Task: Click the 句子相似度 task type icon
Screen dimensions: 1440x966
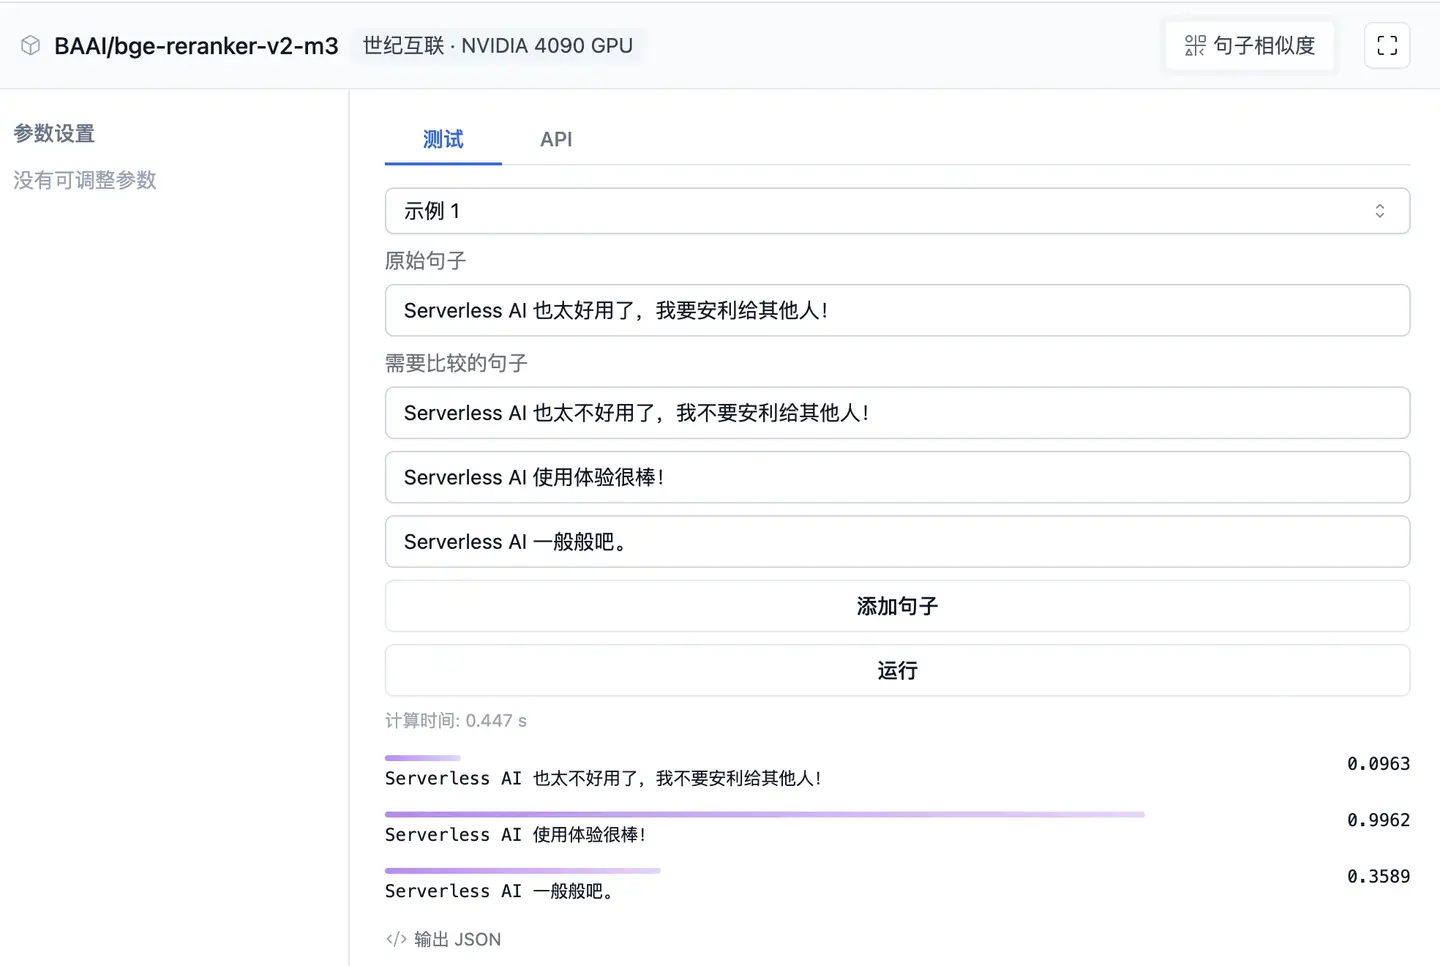Action: point(1194,45)
